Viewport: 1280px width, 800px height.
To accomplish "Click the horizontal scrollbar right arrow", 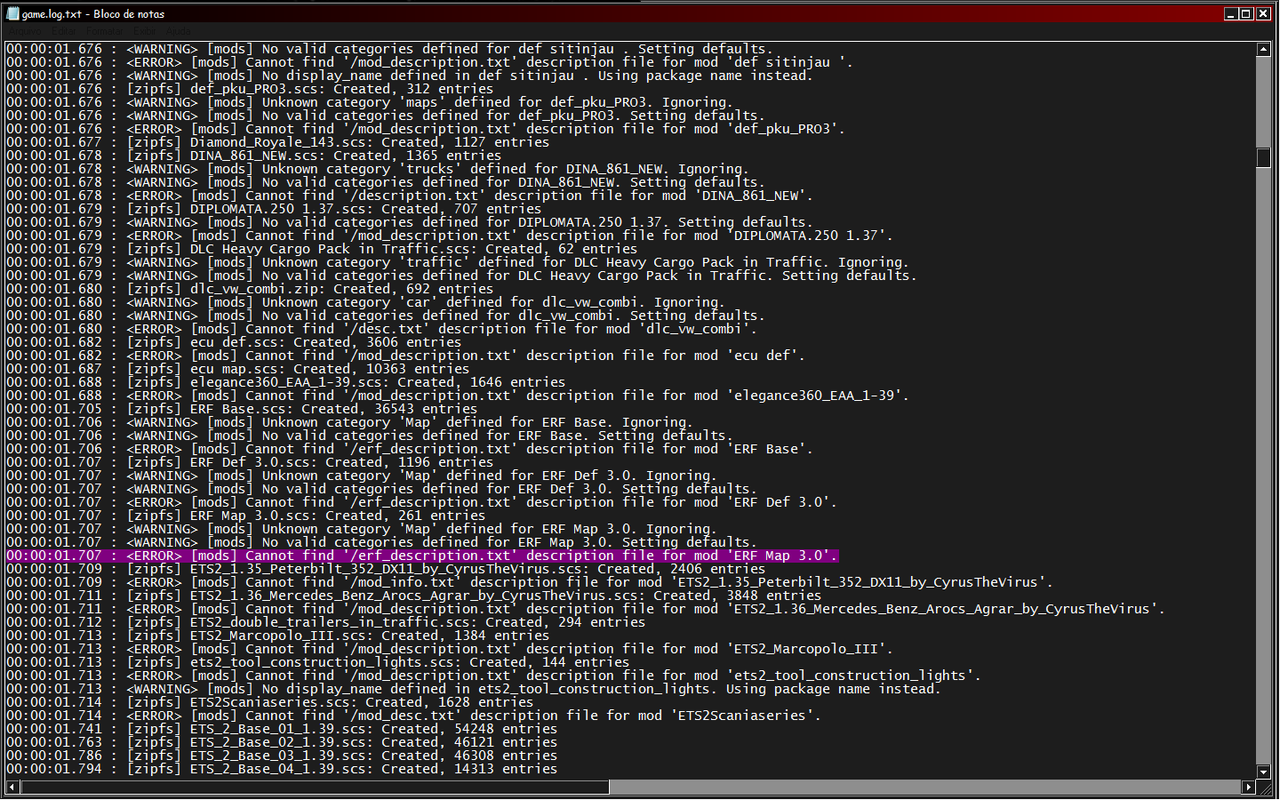I will click(1248, 787).
